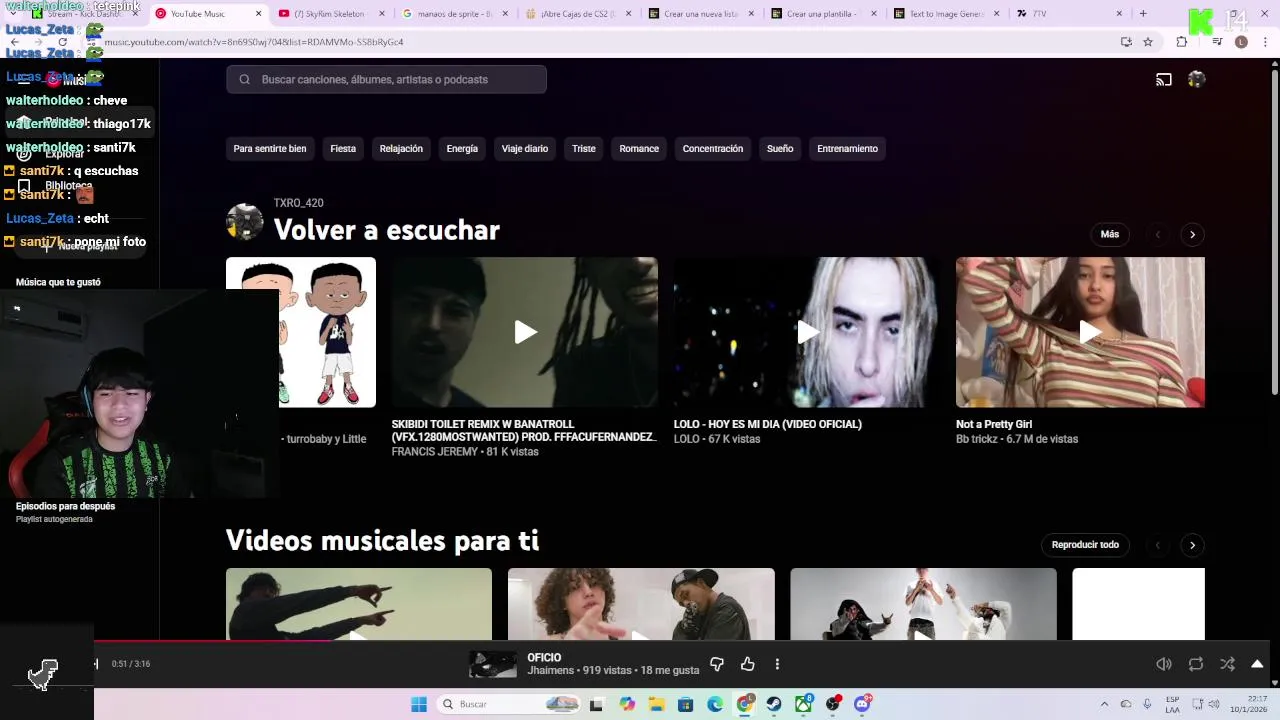The height and width of the screenshot is (720, 1280).
Task: Open File Explorer from the taskbar
Action: (x=656, y=704)
